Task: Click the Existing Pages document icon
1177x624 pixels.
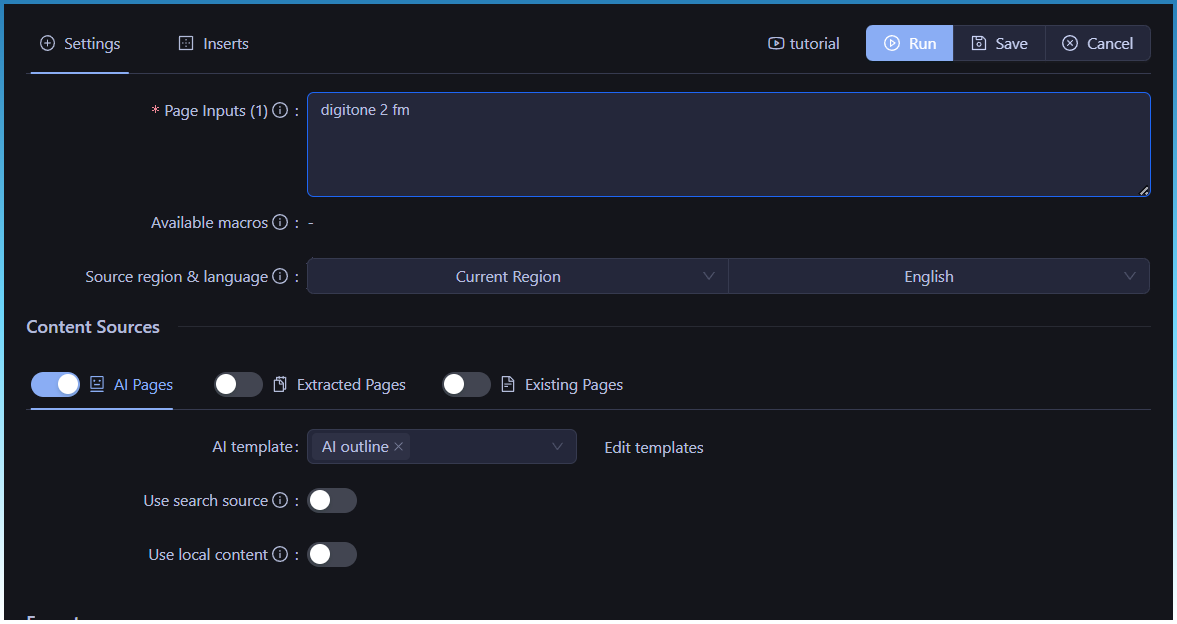Action: pyautogui.click(x=508, y=385)
